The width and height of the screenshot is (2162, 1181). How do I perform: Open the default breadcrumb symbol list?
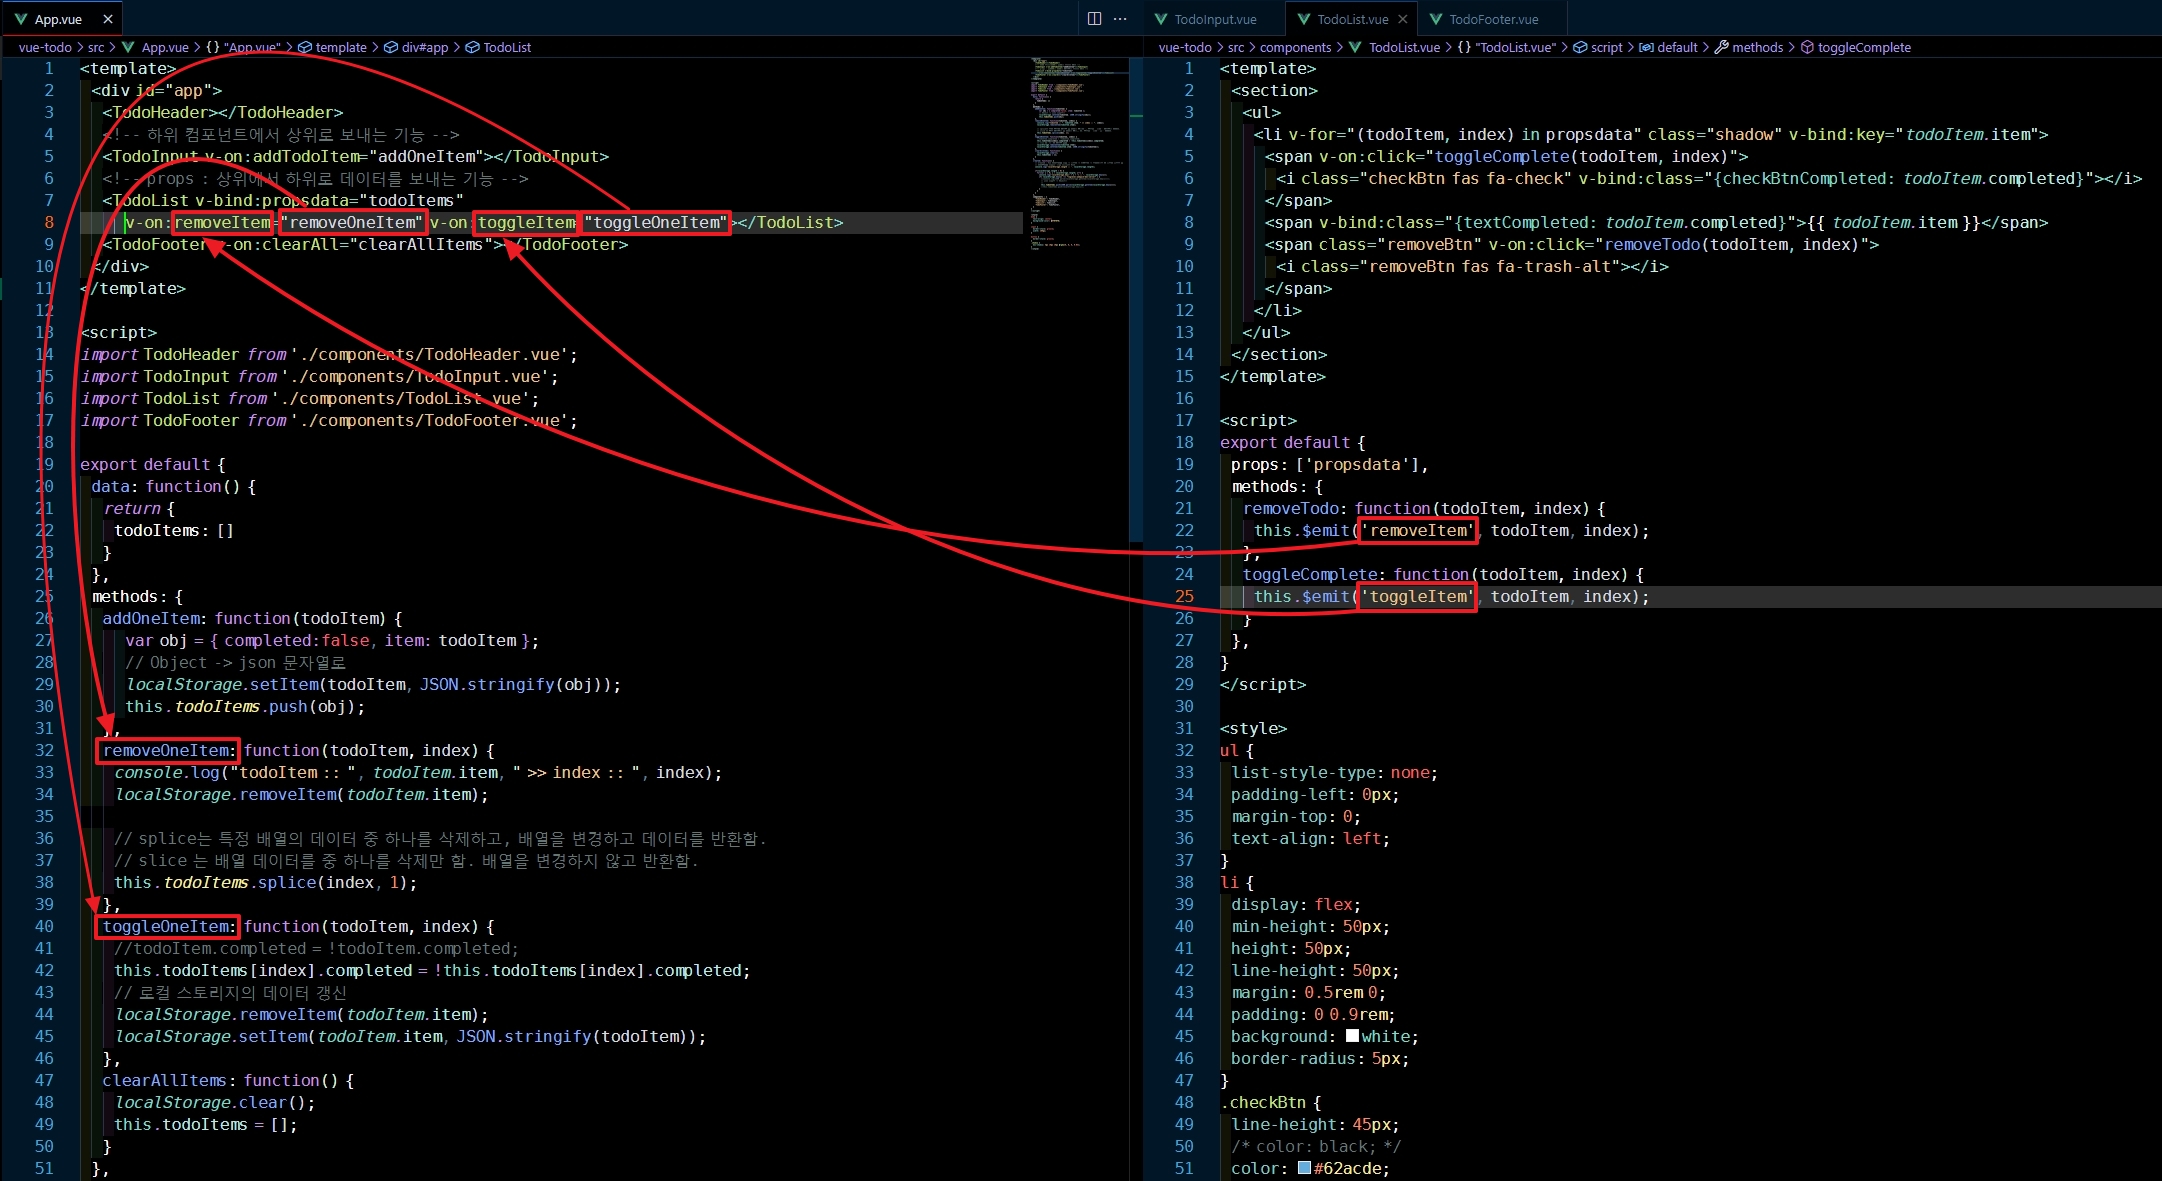click(x=1677, y=47)
